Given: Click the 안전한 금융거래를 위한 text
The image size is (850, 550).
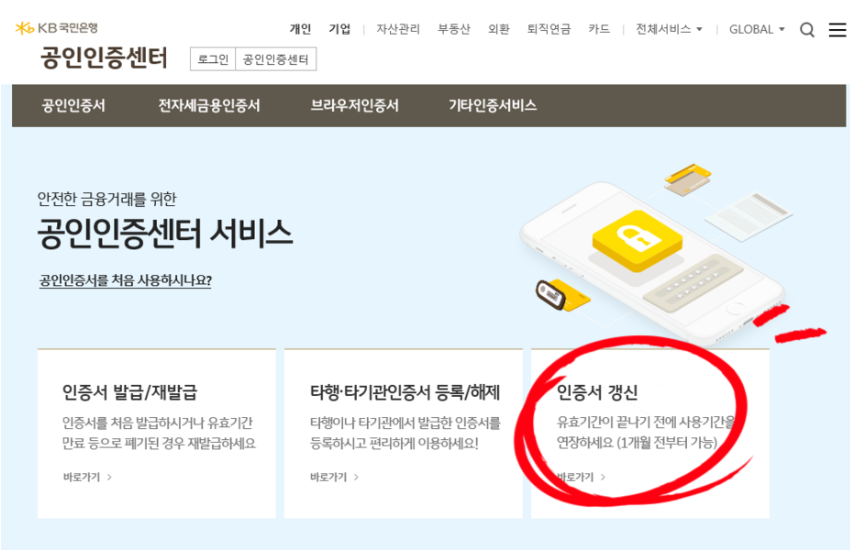Looking at the screenshot, I should pyautogui.click(x=107, y=199).
